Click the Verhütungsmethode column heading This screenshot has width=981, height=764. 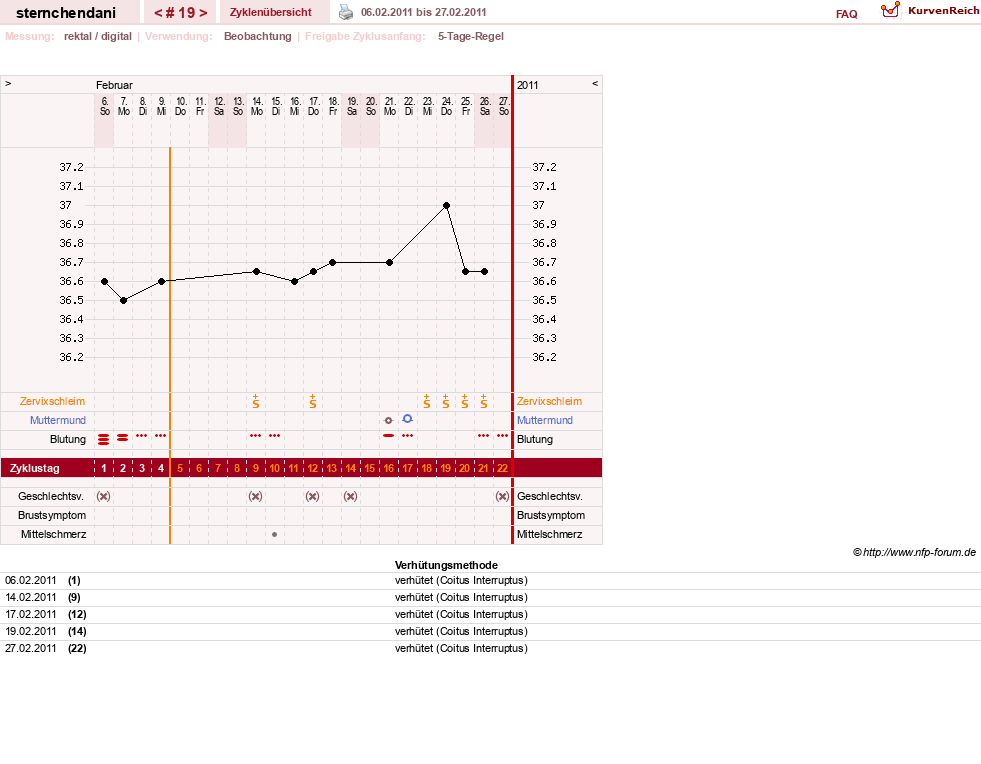pos(446,565)
